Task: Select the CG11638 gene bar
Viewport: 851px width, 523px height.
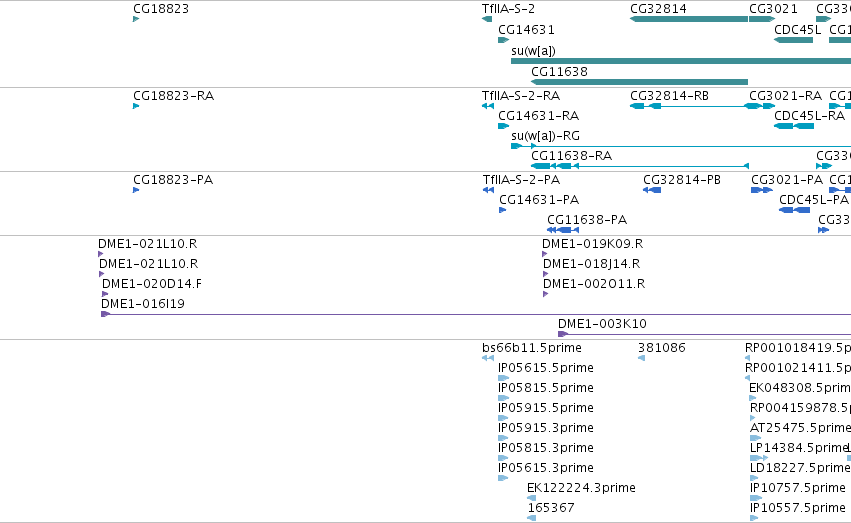Action: (x=639, y=82)
